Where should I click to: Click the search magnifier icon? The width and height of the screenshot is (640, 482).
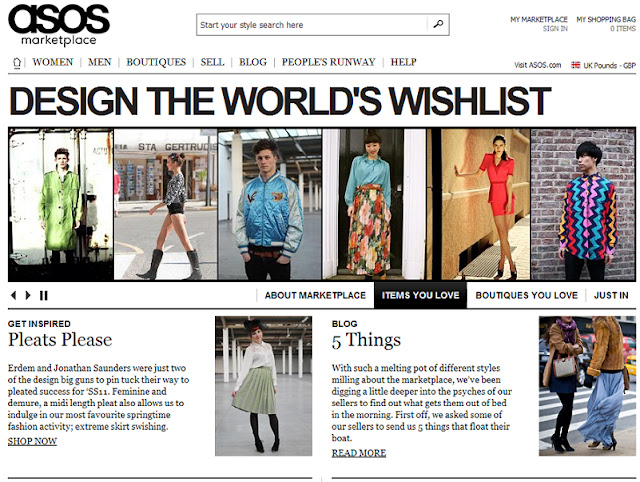(438, 24)
